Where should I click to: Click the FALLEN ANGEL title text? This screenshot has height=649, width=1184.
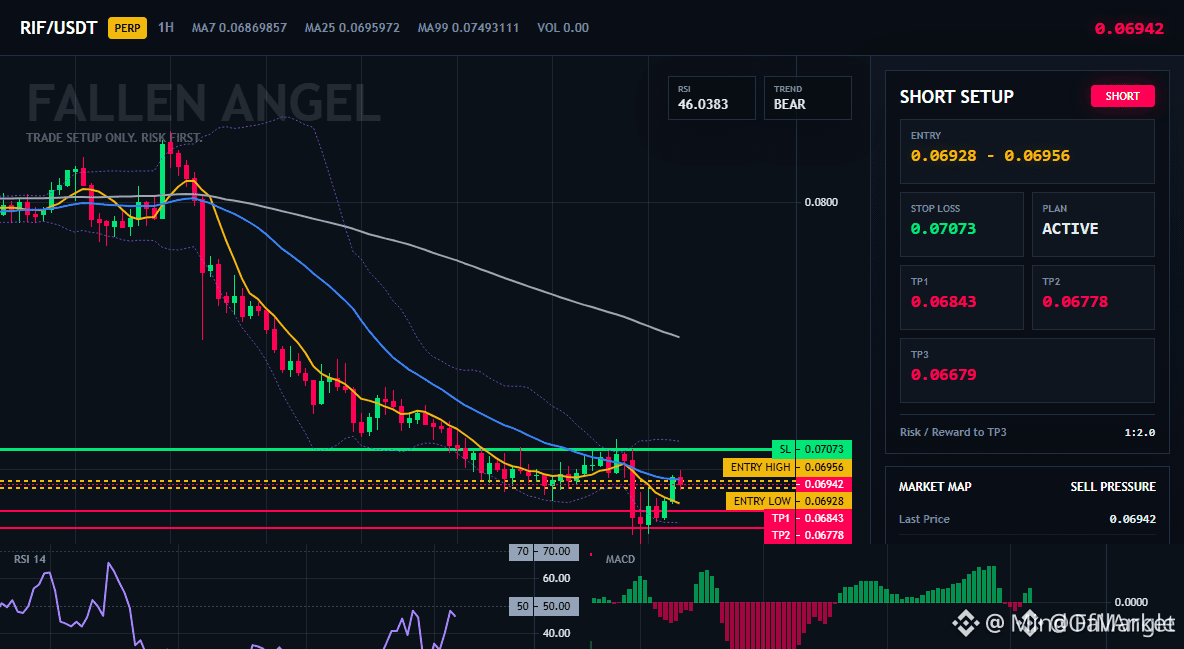pyautogui.click(x=204, y=104)
